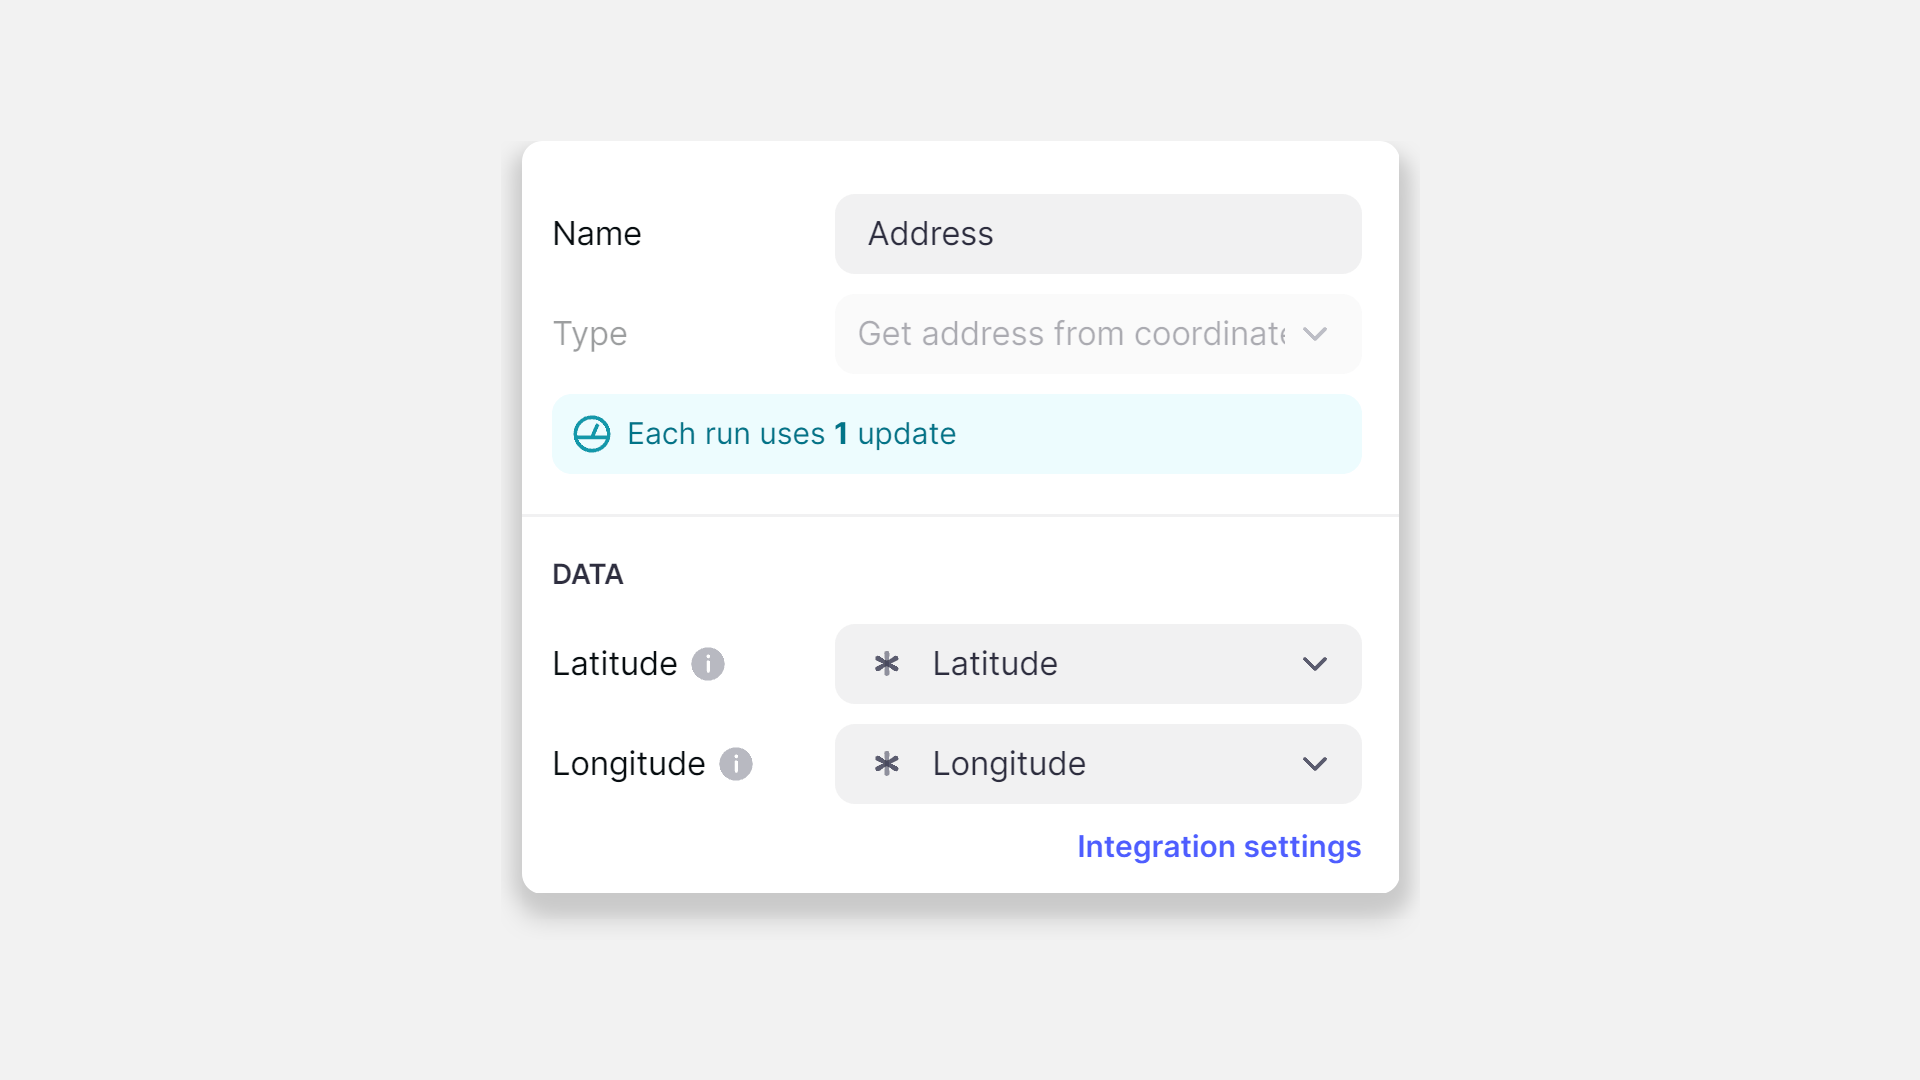Image resolution: width=1920 pixels, height=1080 pixels.
Task: Click the Name field label
Action: point(597,234)
